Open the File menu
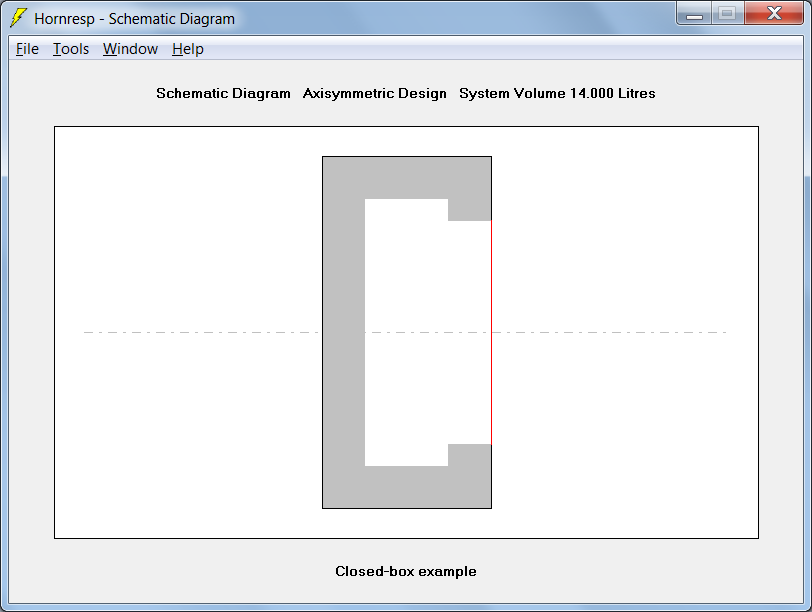Screen dimensions: 812x612 click(27, 49)
